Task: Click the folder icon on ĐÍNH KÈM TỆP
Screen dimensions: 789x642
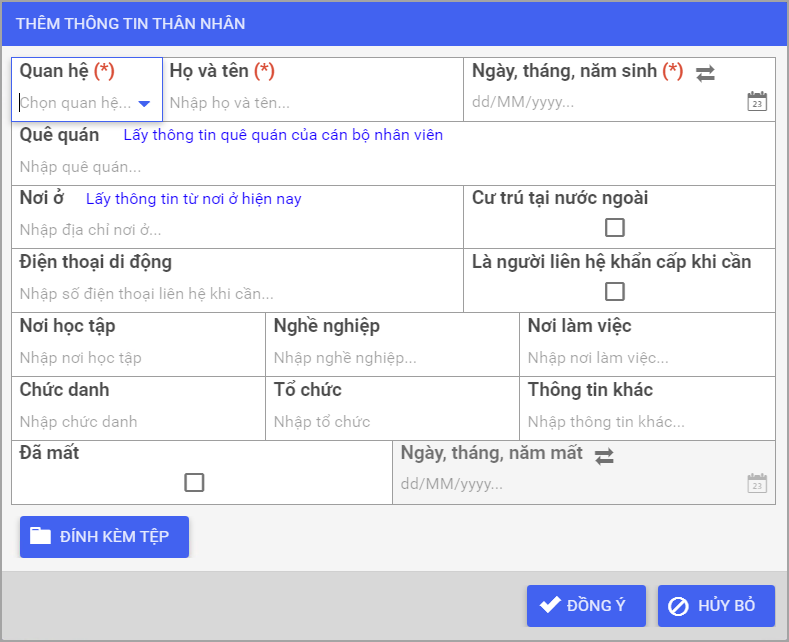Action: click(x=40, y=536)
